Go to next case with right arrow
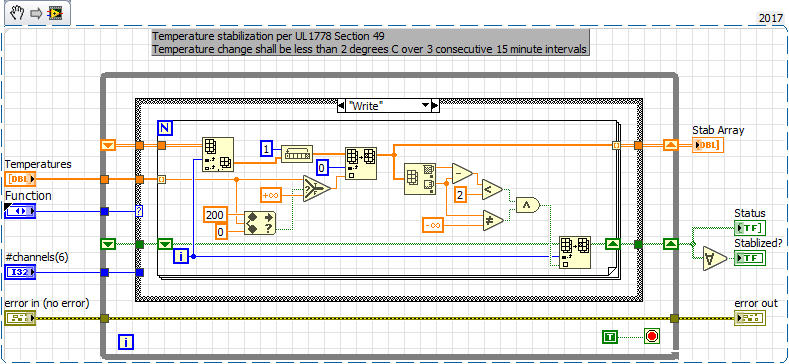 (x=435, y=106)
